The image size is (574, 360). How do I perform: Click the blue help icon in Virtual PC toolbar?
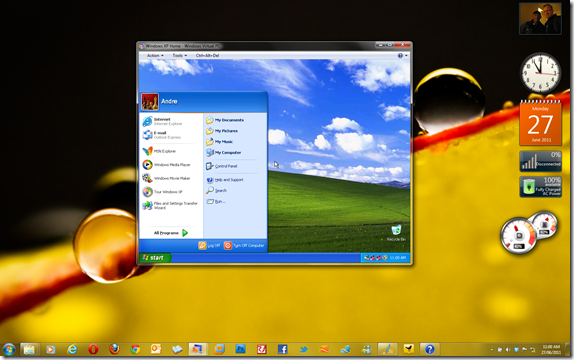[x=400, y=56]
